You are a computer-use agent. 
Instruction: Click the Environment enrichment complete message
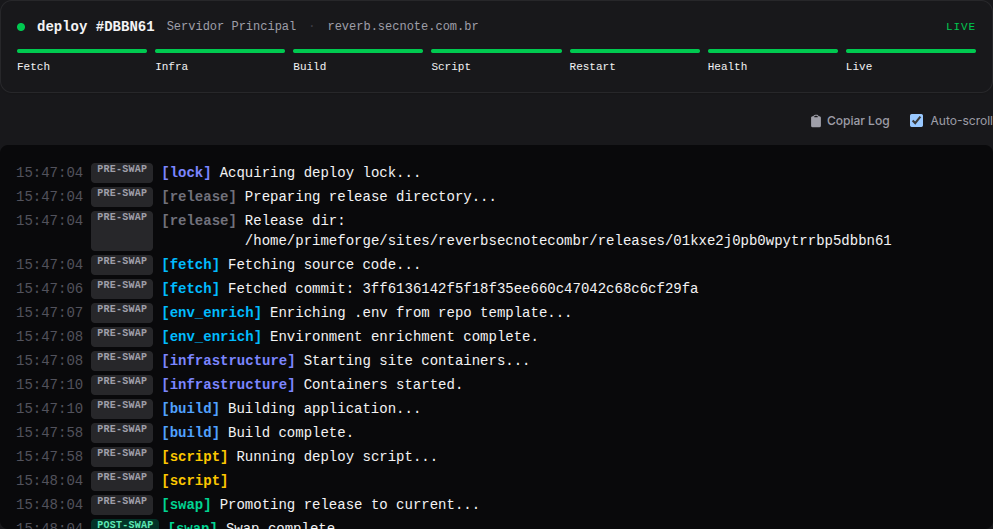[404, 336]
